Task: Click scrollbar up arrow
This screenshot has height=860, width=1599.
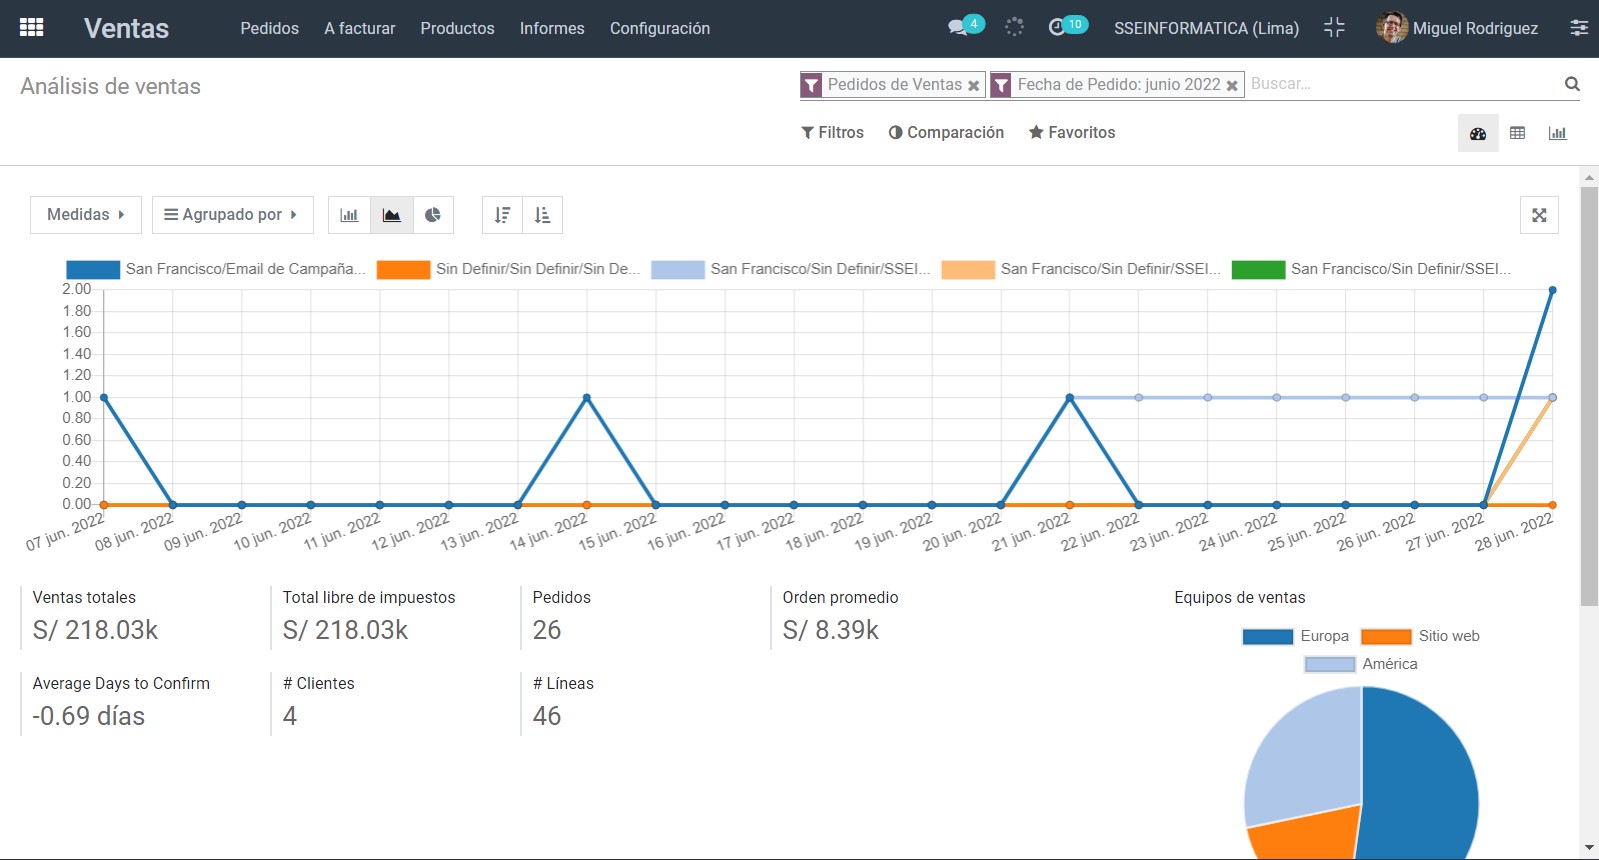Action: [1589, 177]
